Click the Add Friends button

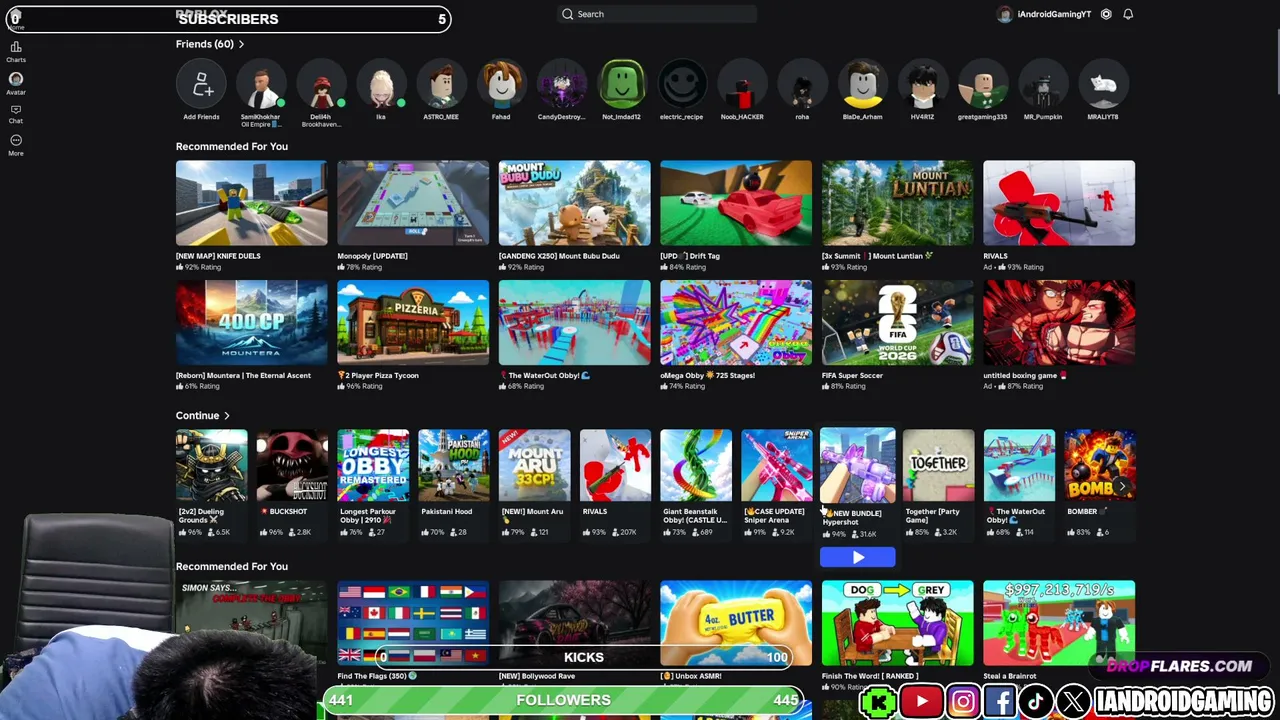click(201, 85)
